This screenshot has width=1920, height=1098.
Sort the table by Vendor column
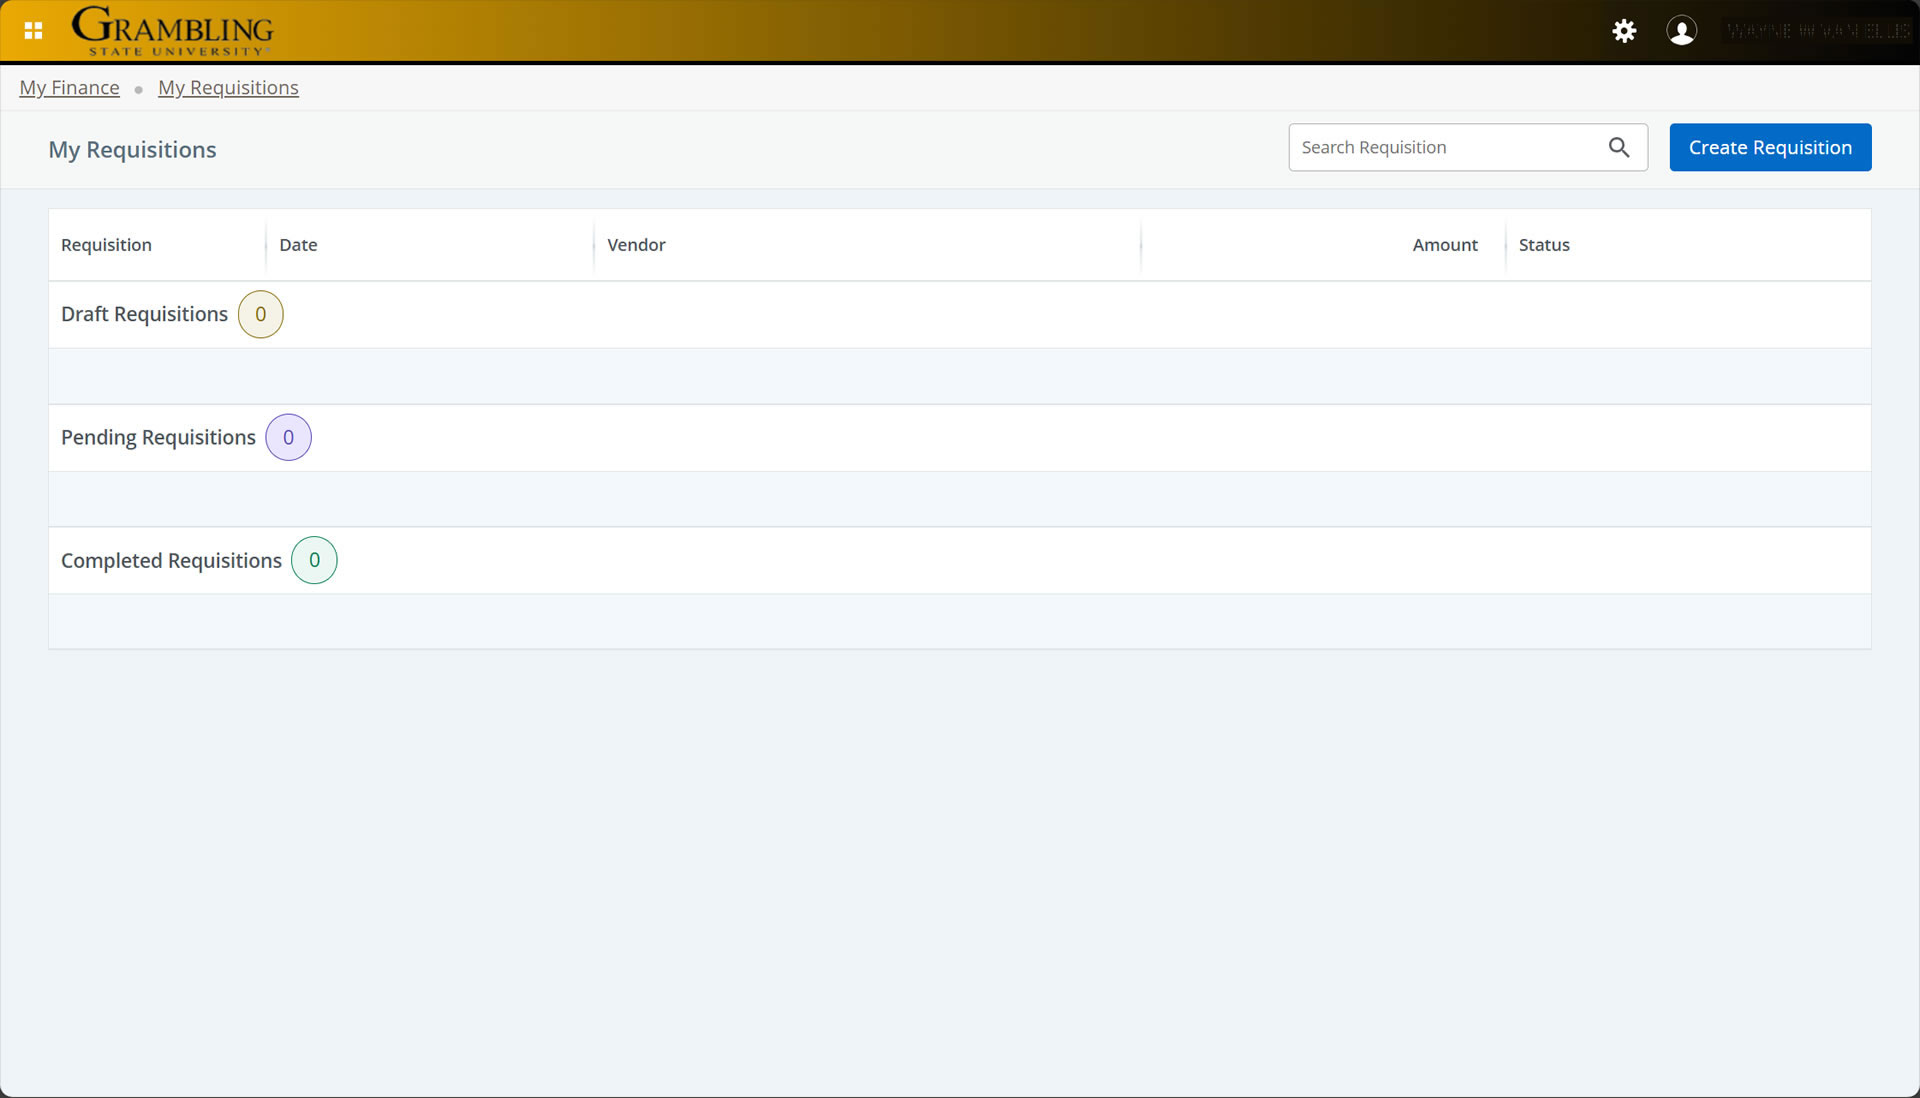coord(636,244)
